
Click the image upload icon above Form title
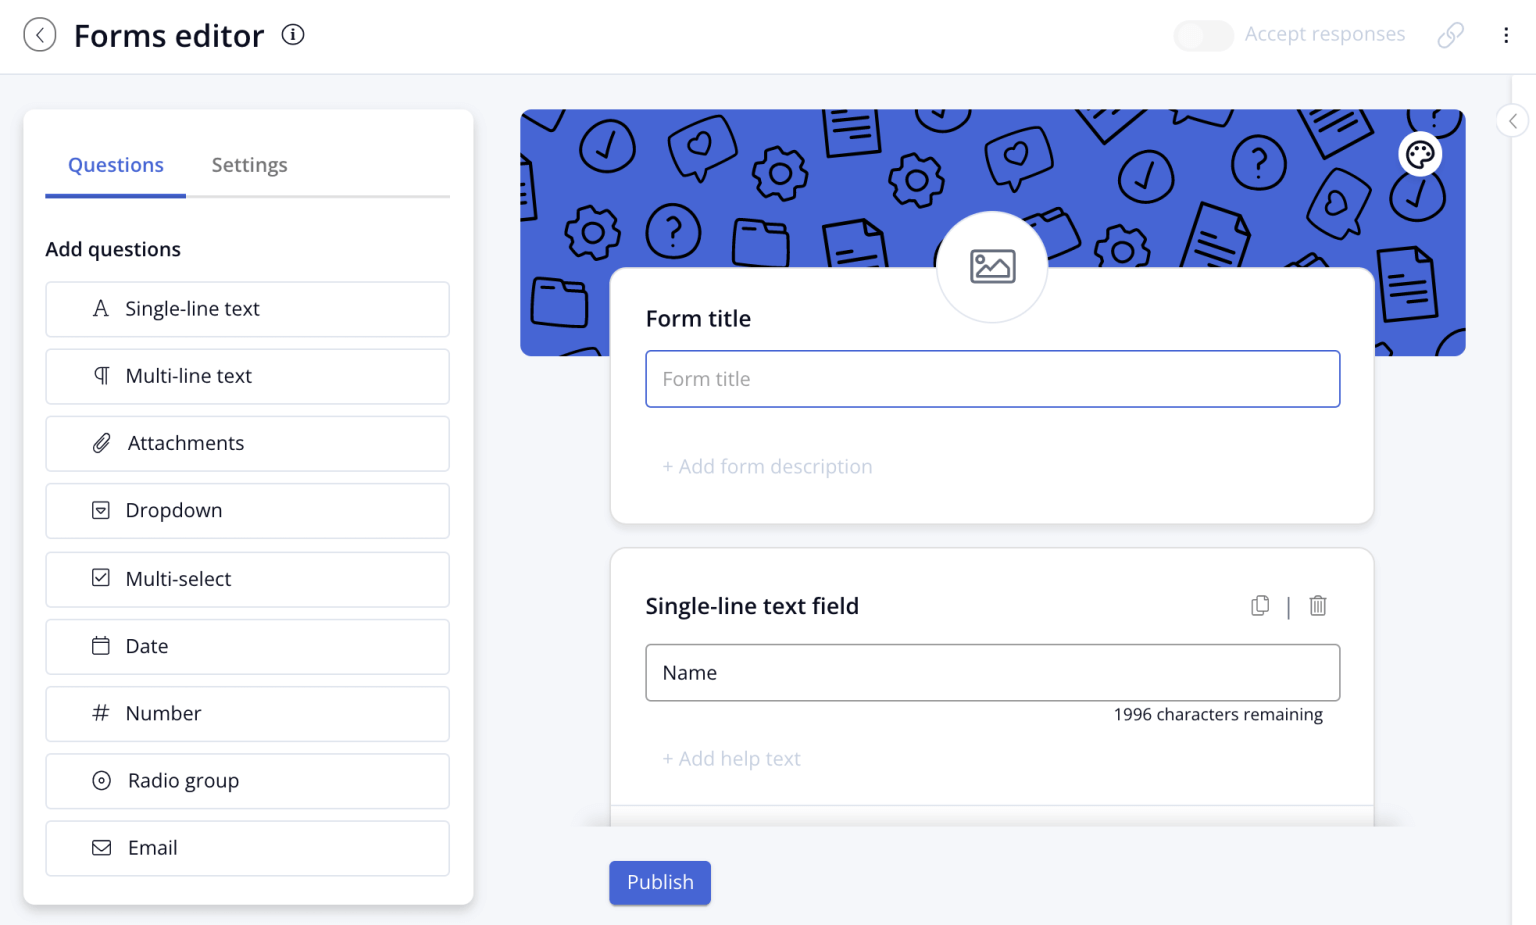pos(992,266)
